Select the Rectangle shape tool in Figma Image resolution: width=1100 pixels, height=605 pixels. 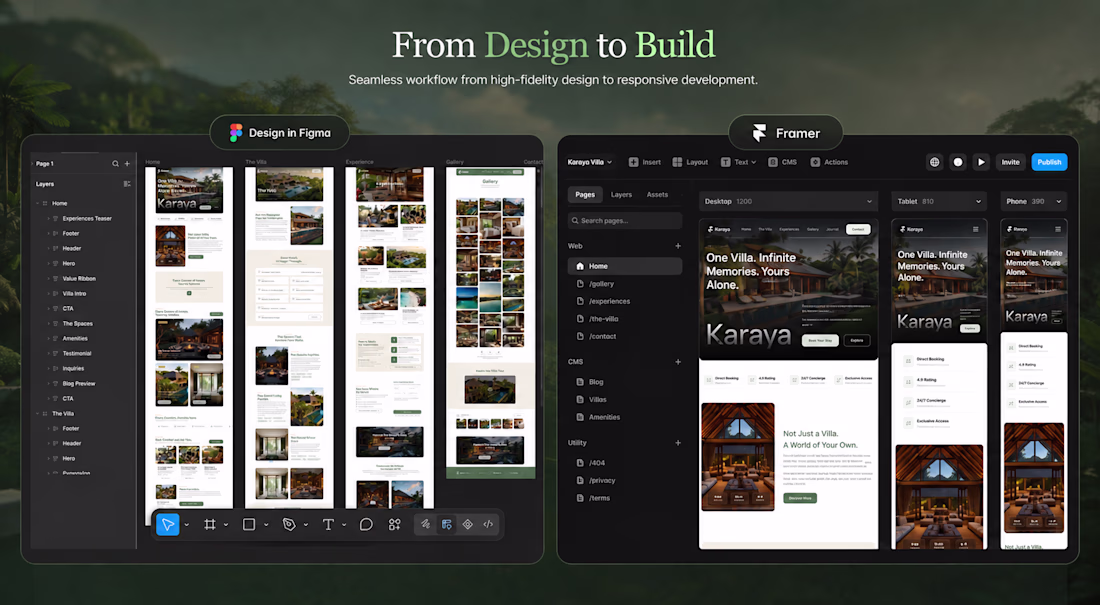248,524
